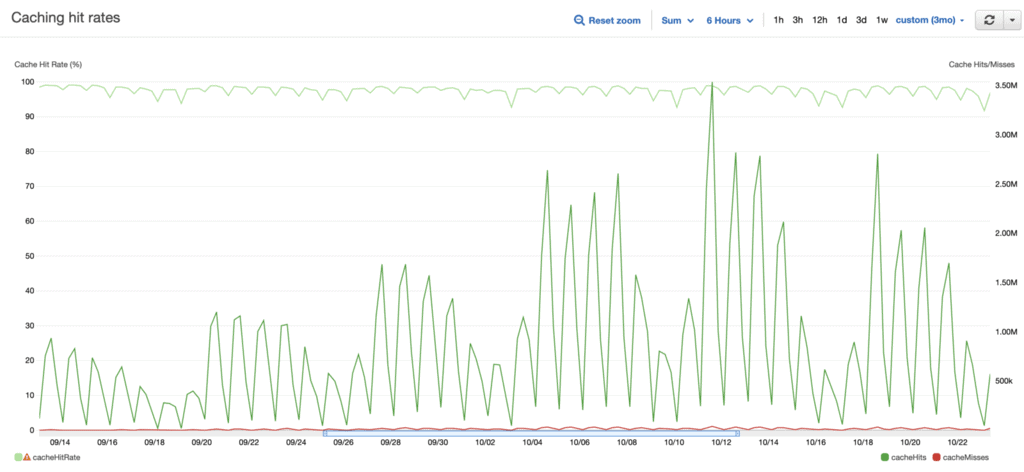The height and width of the screenshot is (472, 1024).
Task: Pick the 1w time range
Action: (881, 20)
